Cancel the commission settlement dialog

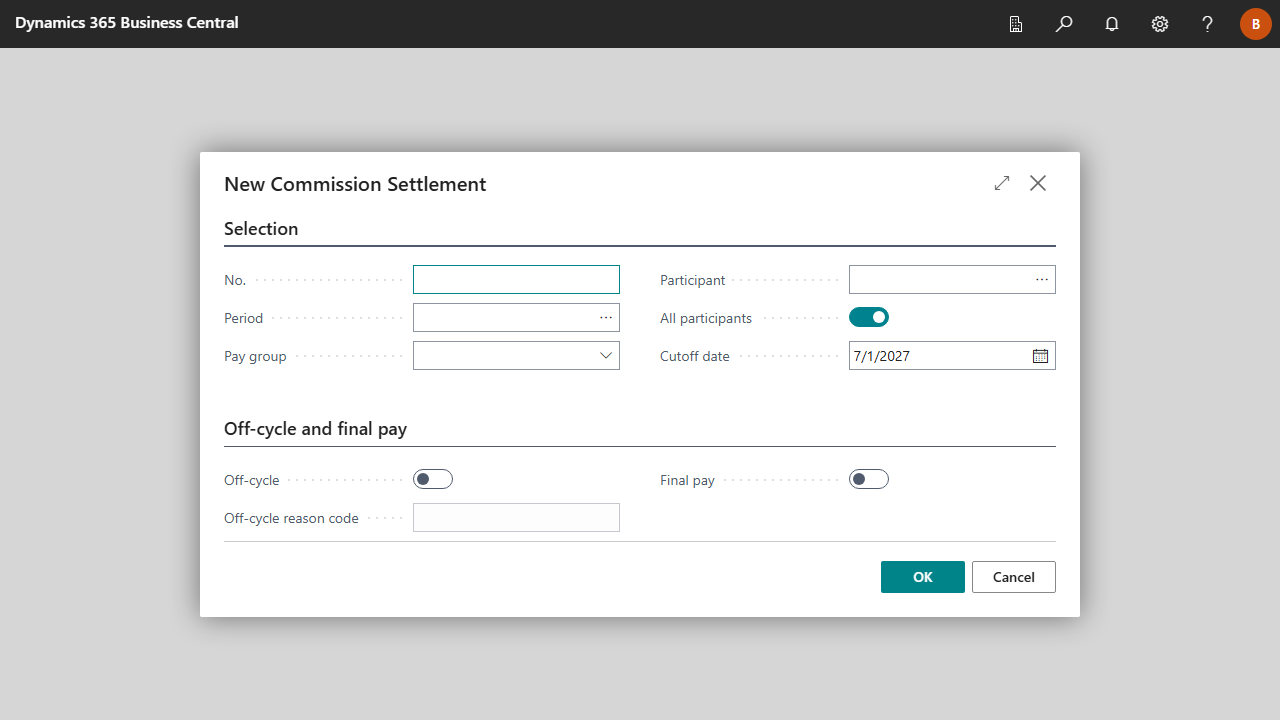click(x=1014, y=577)
